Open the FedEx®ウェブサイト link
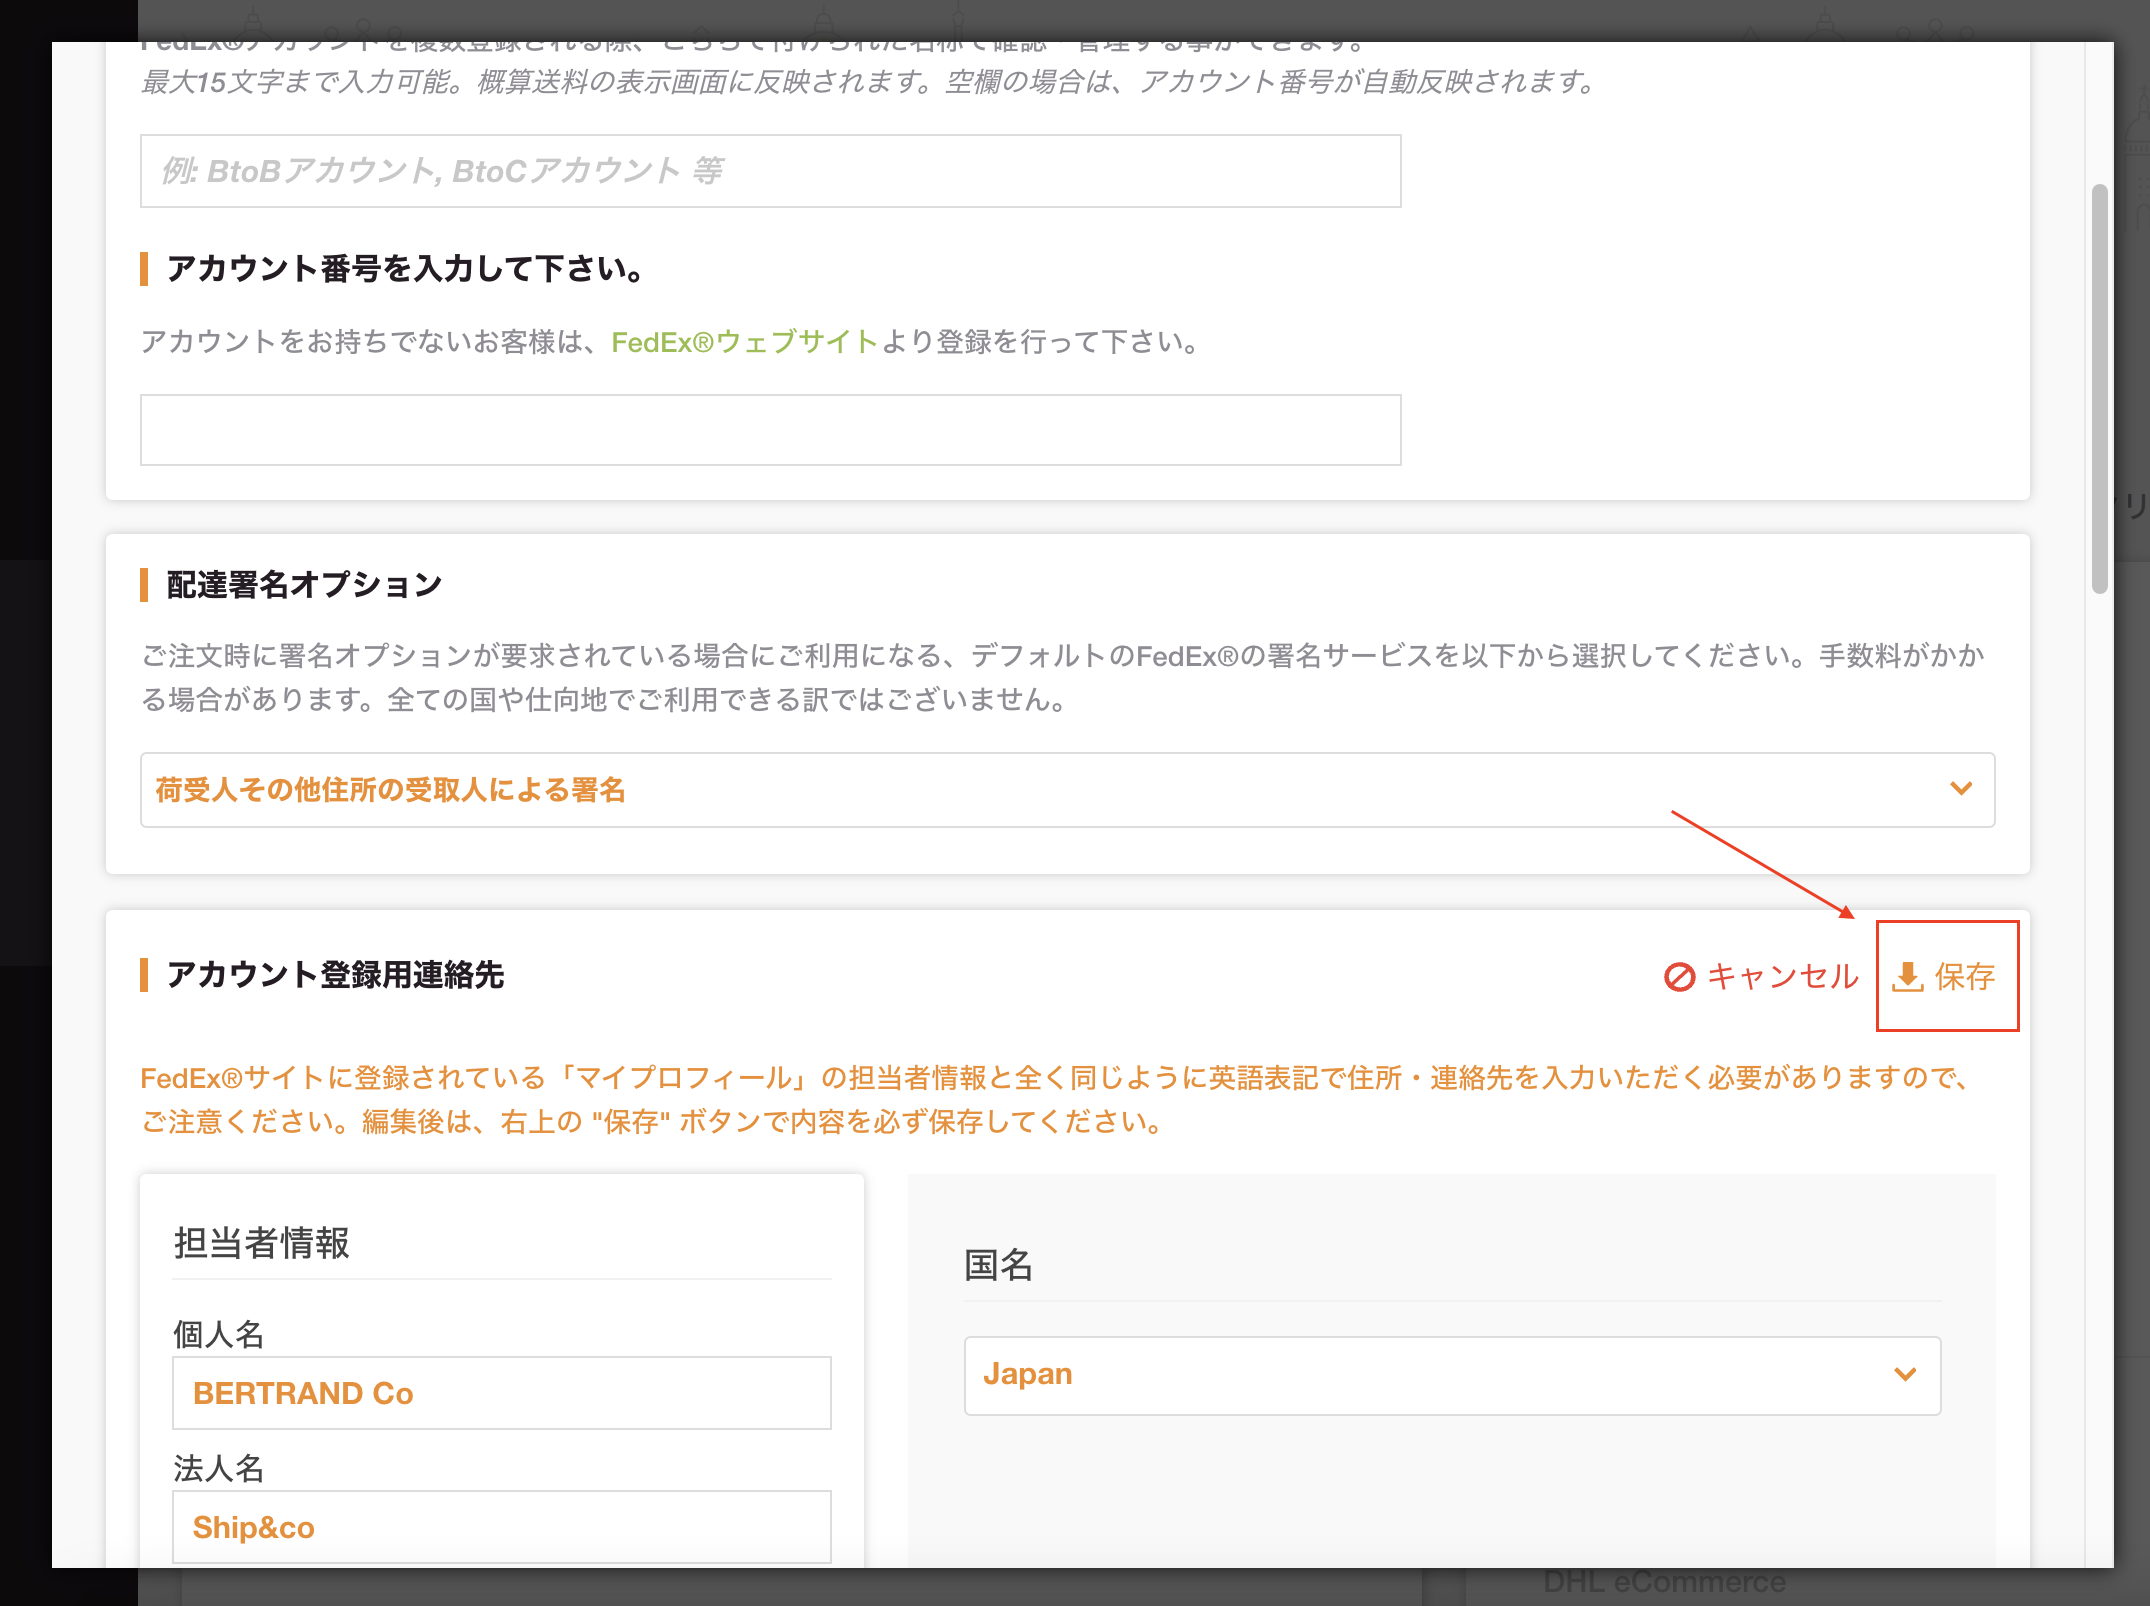 pos(744,342)
